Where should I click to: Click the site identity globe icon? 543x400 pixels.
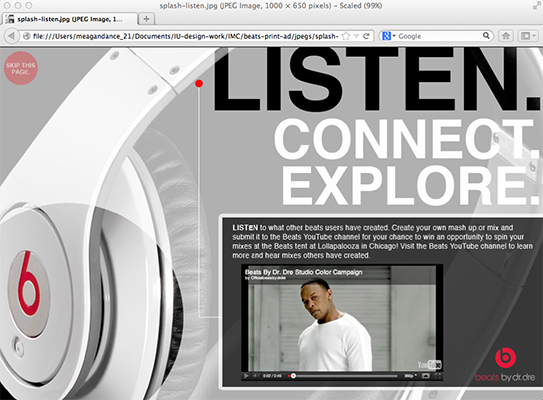(26, 36)
